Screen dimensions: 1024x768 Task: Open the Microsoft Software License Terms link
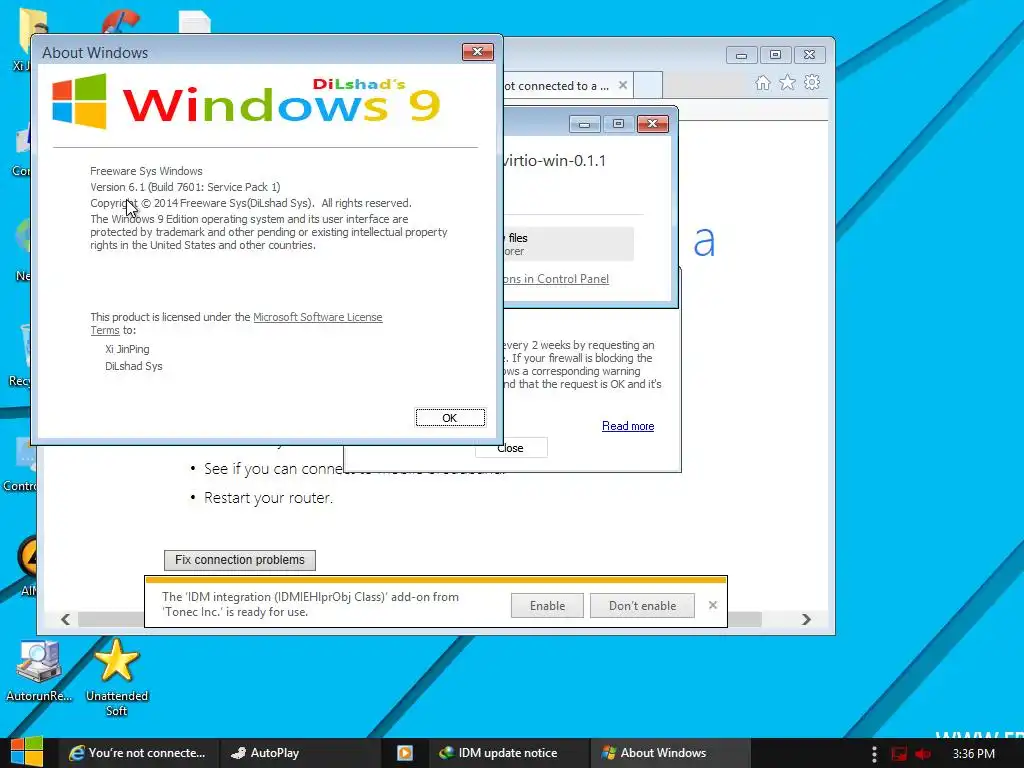317,317
